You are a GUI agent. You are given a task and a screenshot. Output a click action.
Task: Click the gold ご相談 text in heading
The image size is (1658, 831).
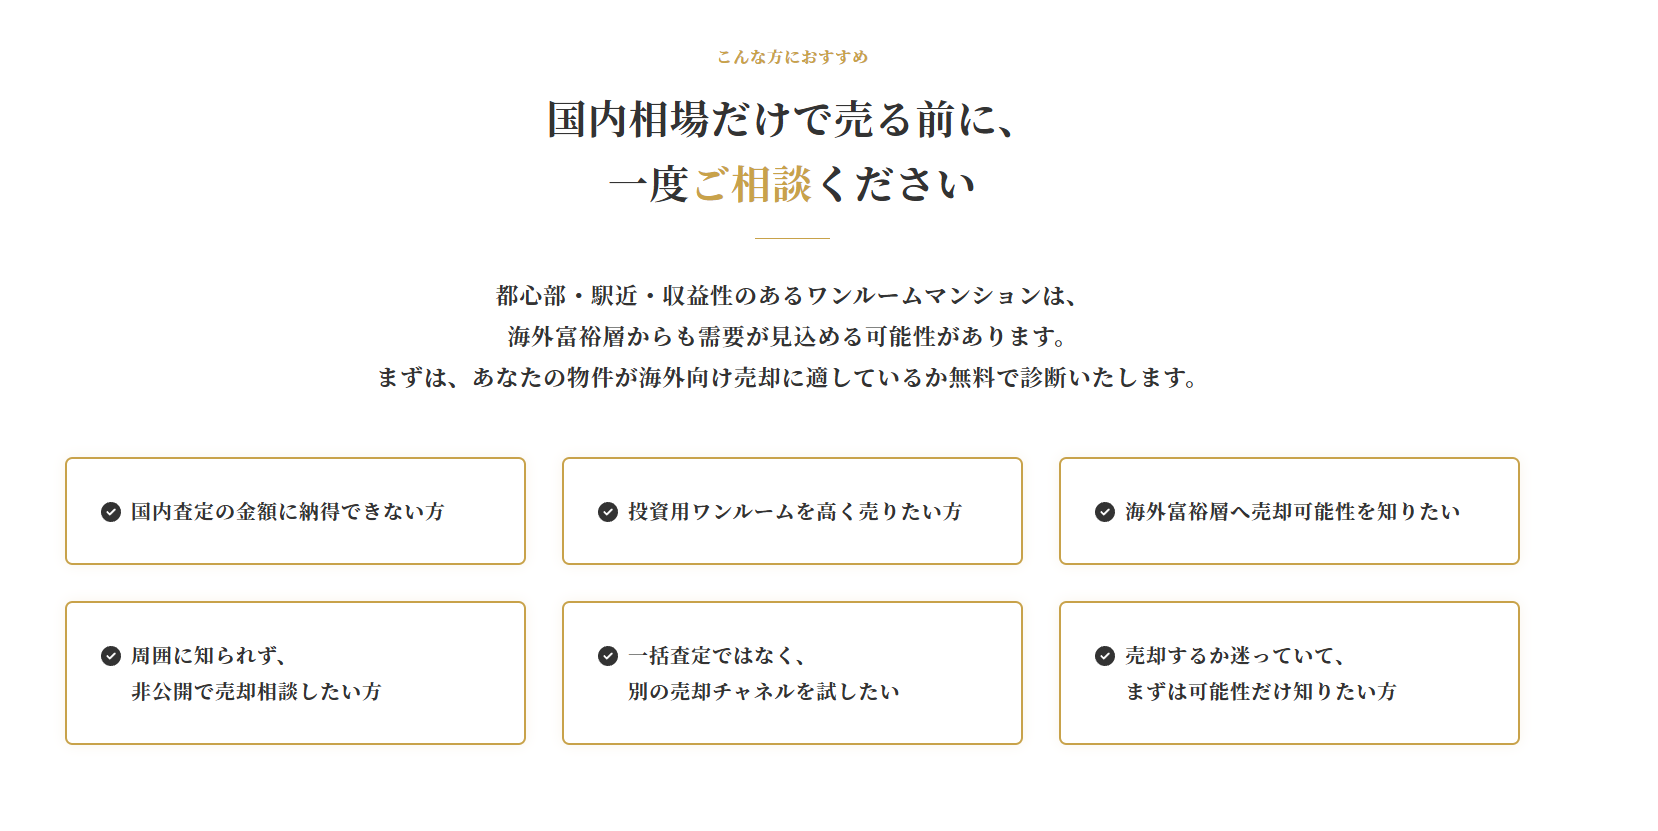[752, 185]
